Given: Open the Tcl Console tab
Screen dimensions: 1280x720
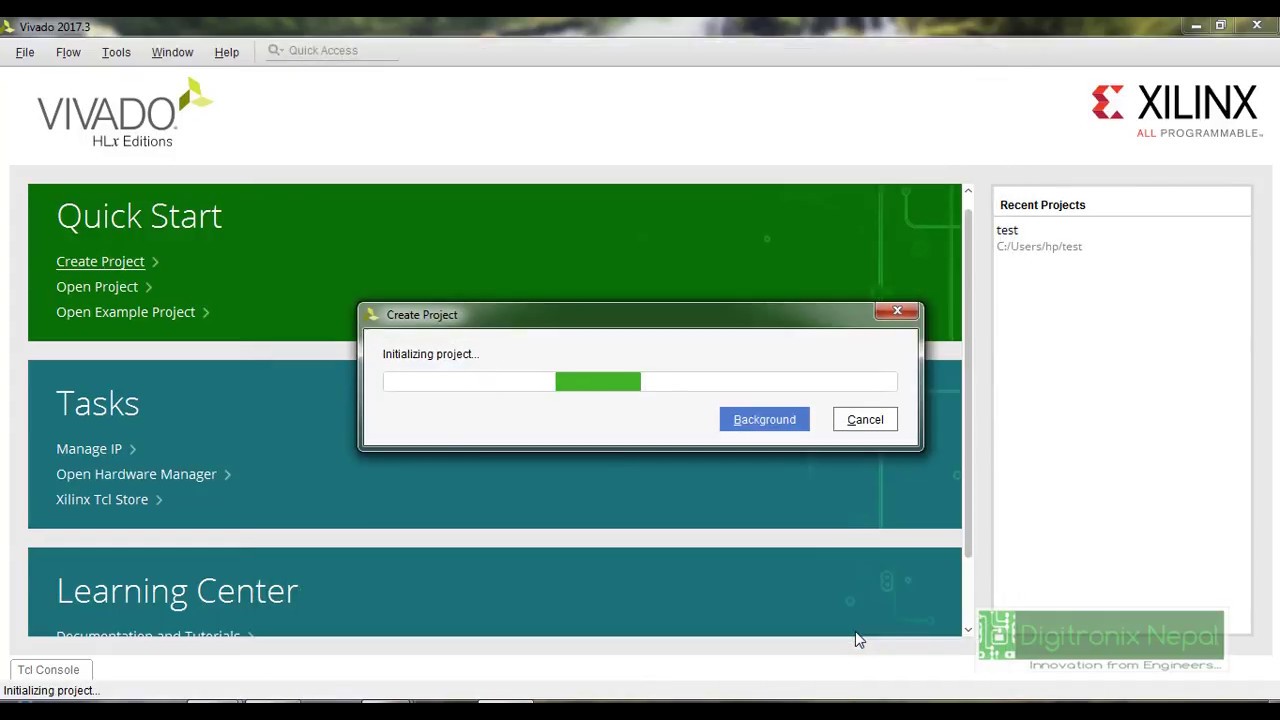Looking at the screenshot, I should click(x=48, y=670).
